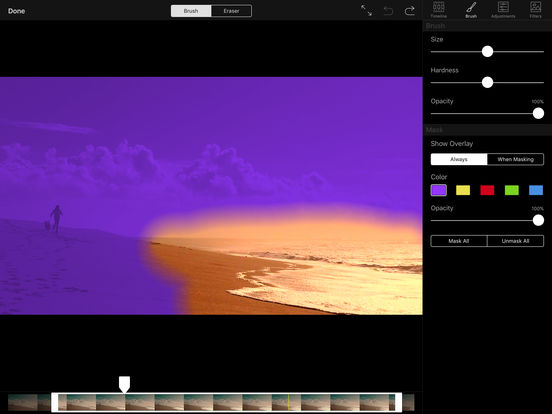
Task: Tap Done in the top bar
Action: (16, 11)
